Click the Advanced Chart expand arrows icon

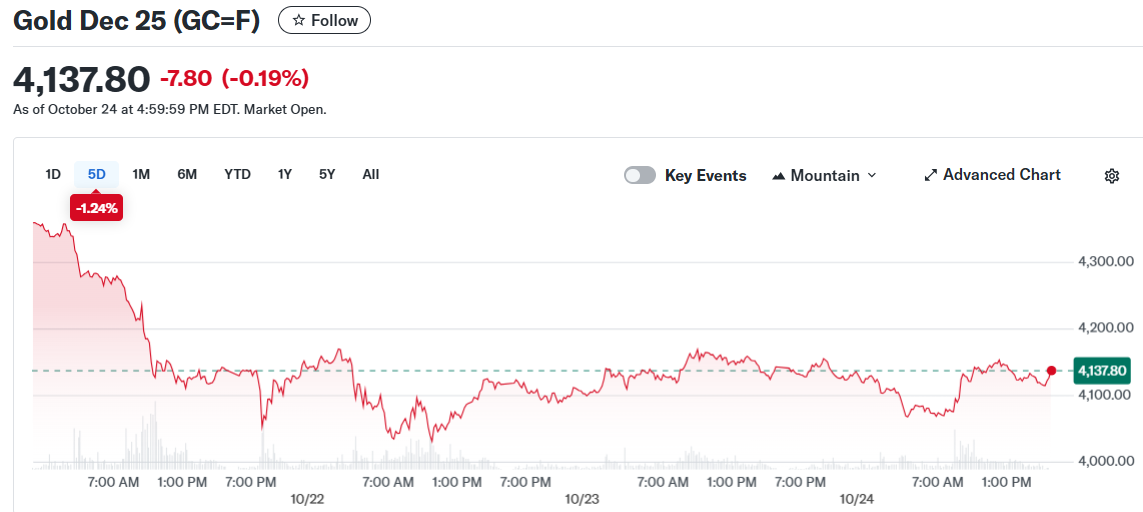coord(930,175)
